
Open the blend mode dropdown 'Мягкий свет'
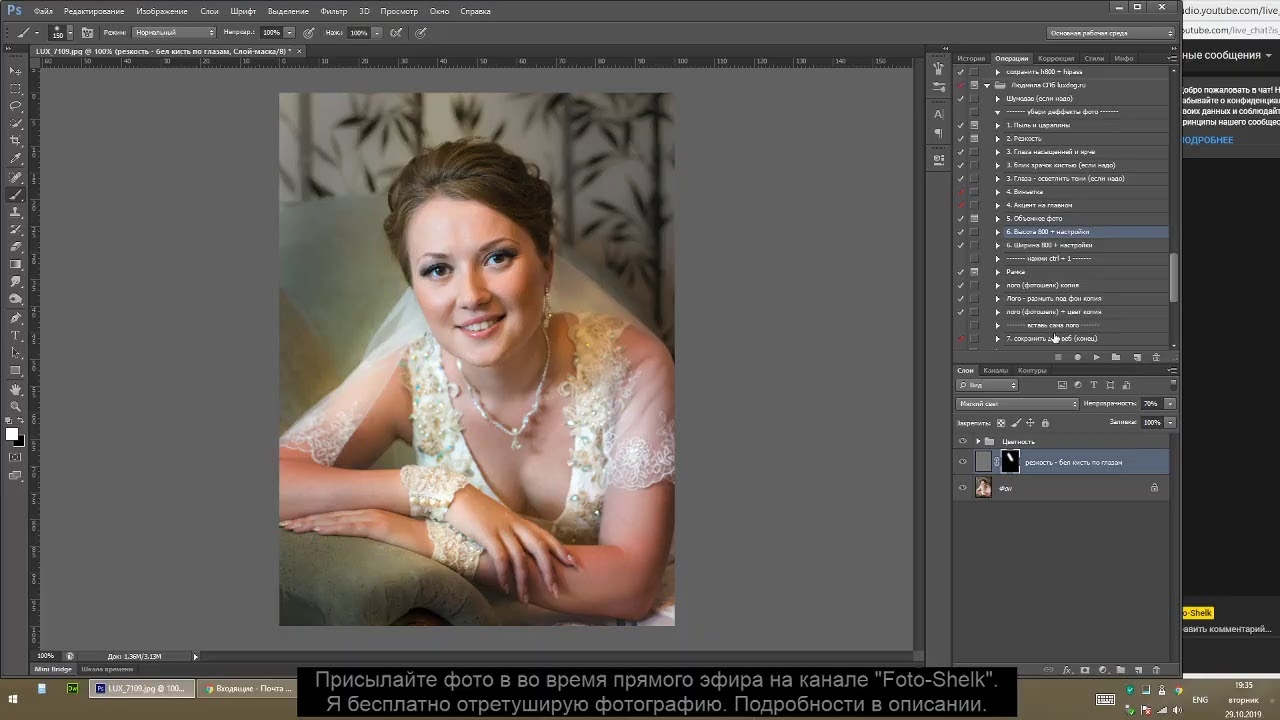click(1017, 404)
